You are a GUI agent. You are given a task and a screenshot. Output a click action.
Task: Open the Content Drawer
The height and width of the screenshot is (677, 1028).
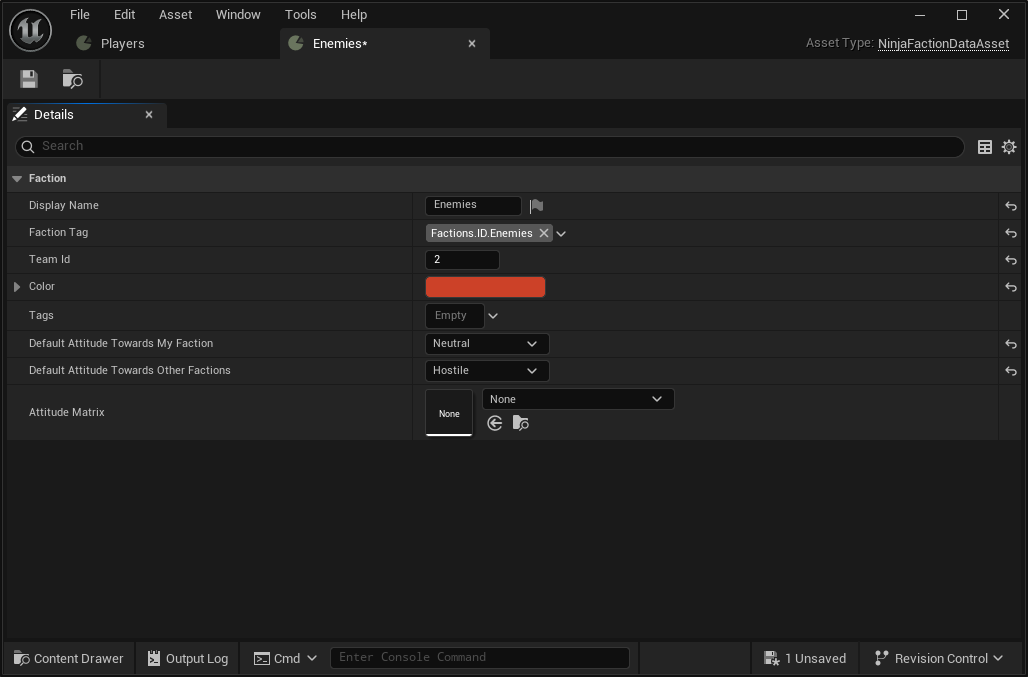68,658
